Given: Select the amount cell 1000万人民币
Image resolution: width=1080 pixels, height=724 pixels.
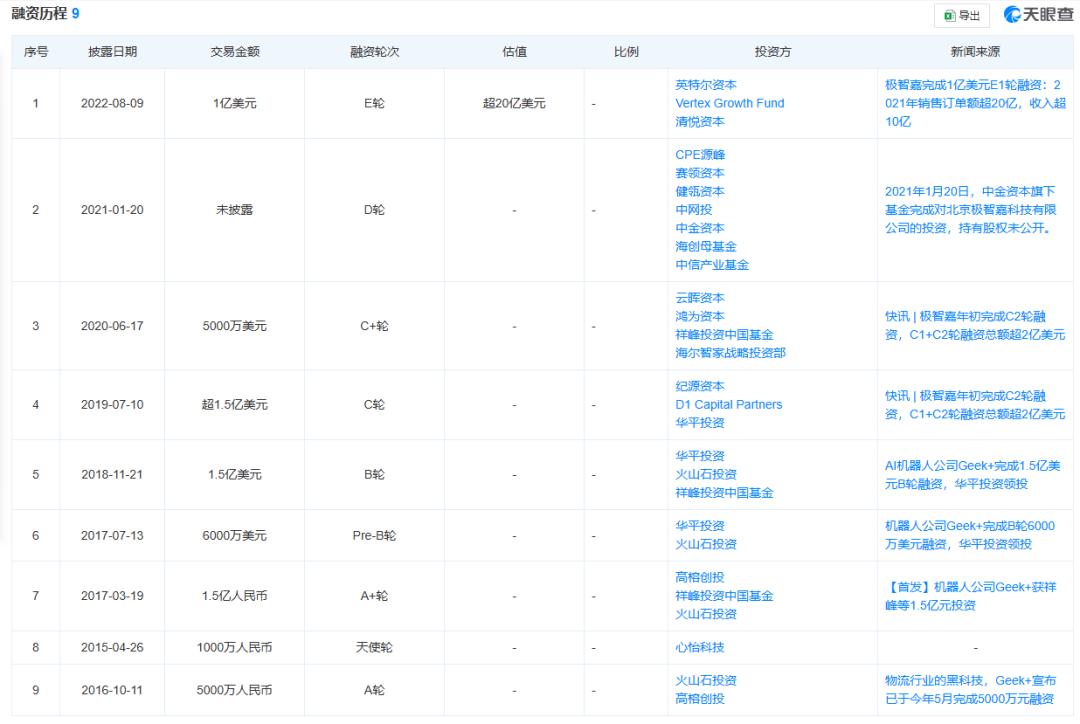Looking at the screenshot, I should coord(234,648).
